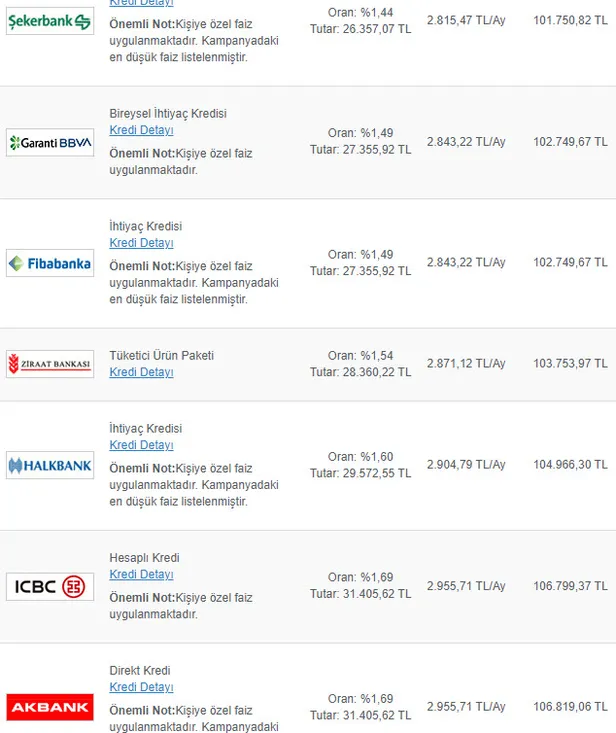Click the Halkbank logo
The image size is (616, 733).
50,465
